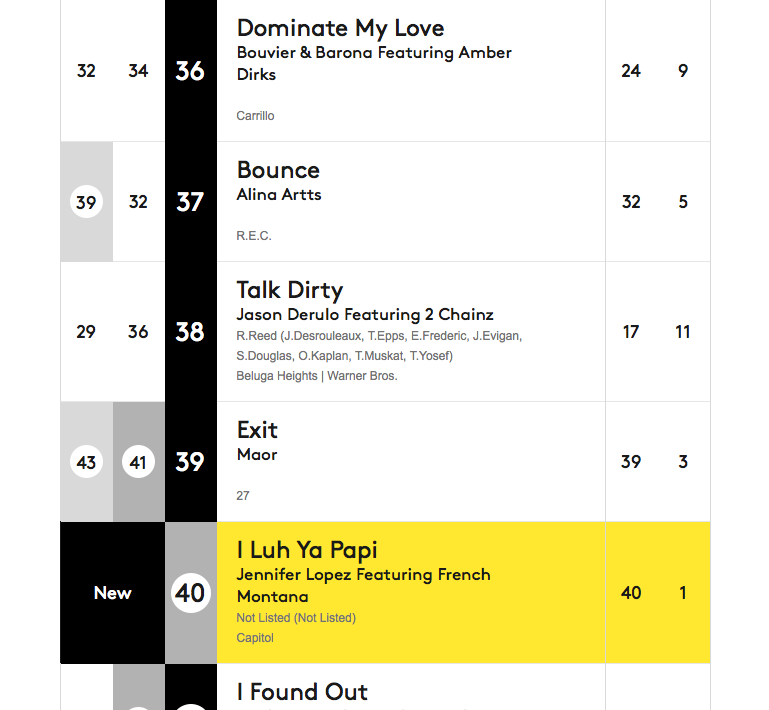769x710 pixels.
Task: Click the circled 40 rank badge
Action: click(190, 593)
